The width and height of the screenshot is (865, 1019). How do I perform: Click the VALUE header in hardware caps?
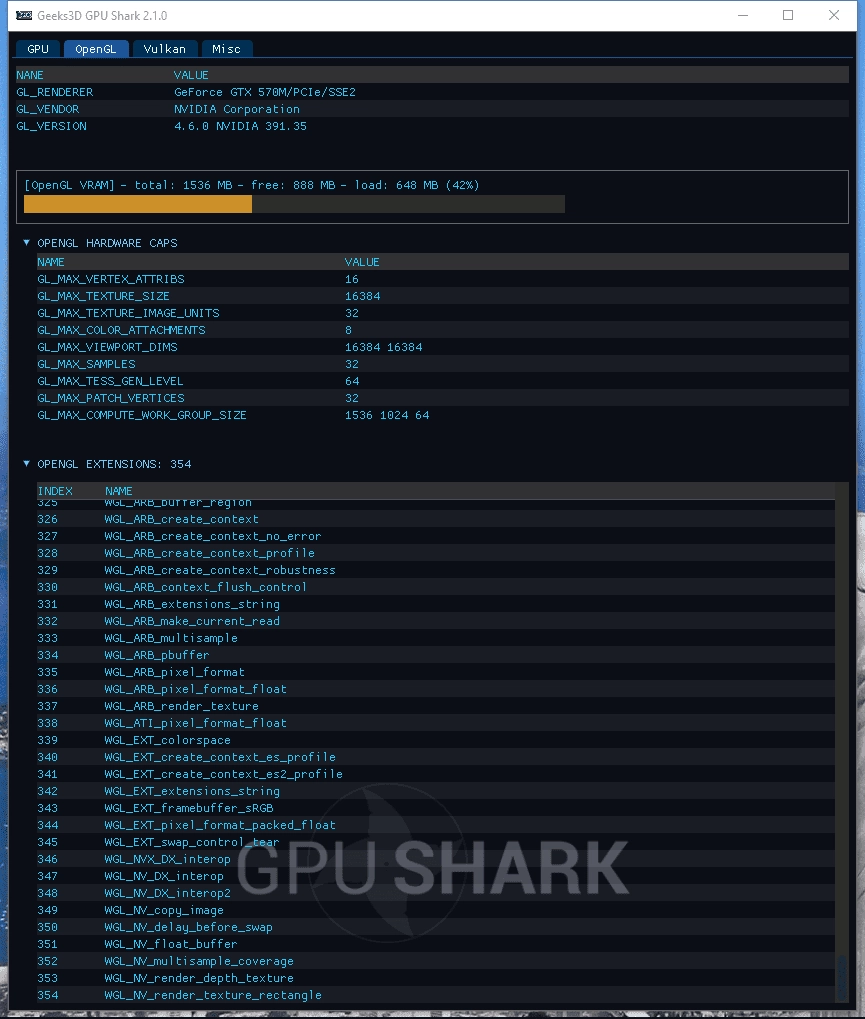click(362, 261)
